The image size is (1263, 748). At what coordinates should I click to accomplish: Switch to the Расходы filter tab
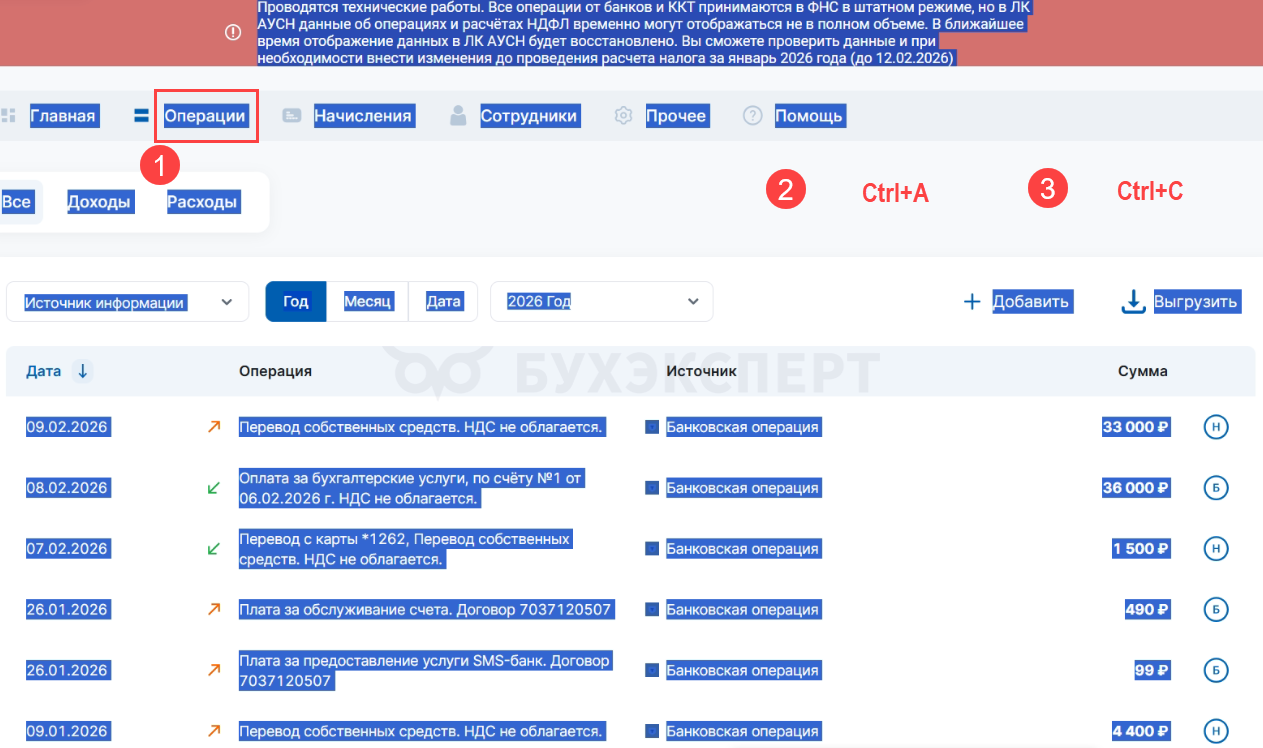point(203,202)
